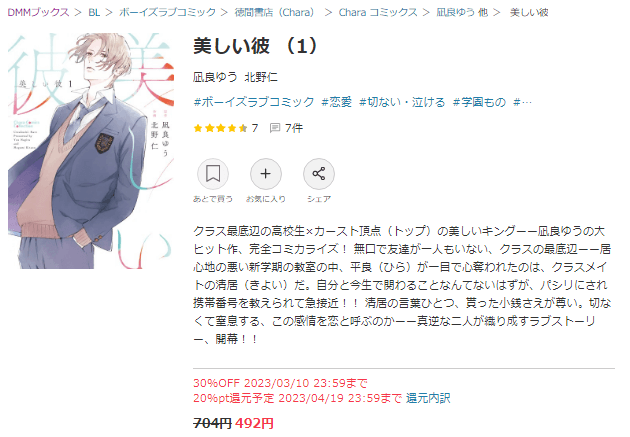Click 凪良ゆう 他 breadcrumb link

pos(462,12)
